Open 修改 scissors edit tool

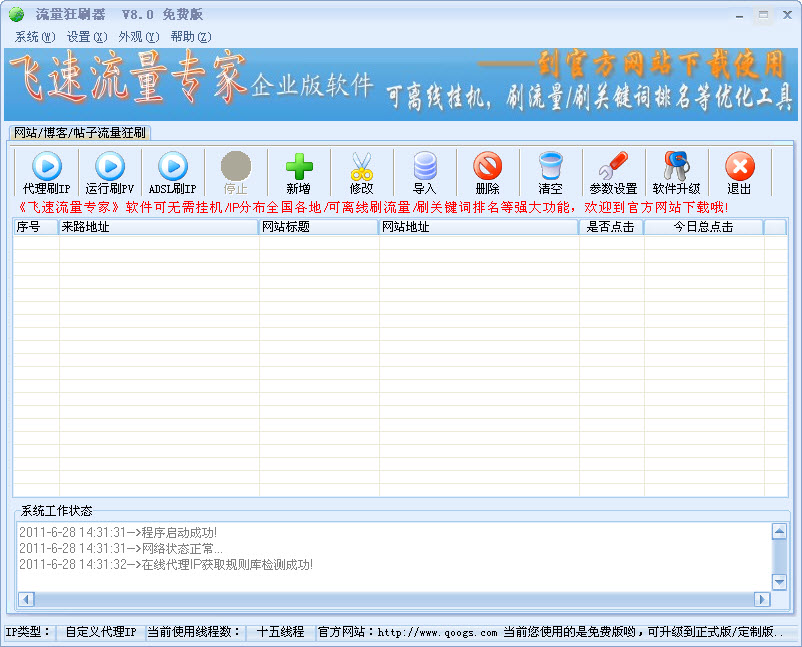(362, 173)
